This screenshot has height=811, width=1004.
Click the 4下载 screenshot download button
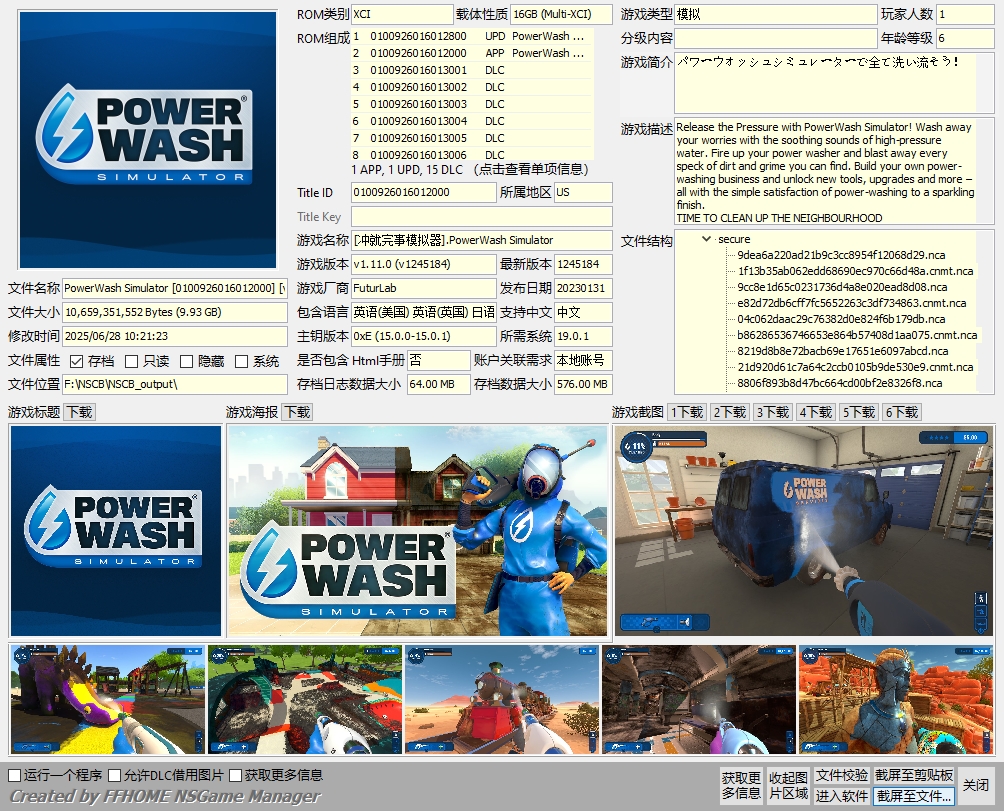pos(816,412)
